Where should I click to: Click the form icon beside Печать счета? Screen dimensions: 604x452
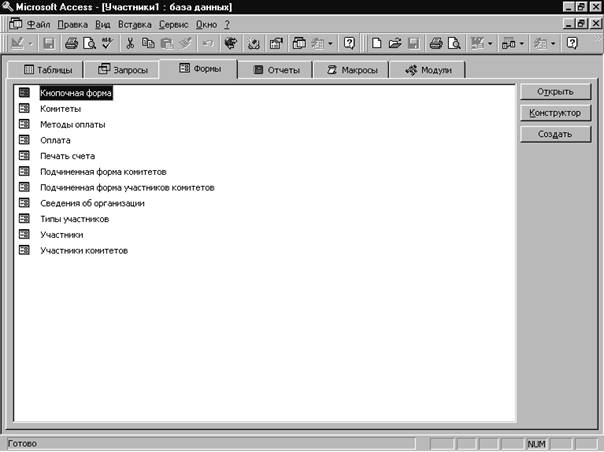click(x=24, y=156)
